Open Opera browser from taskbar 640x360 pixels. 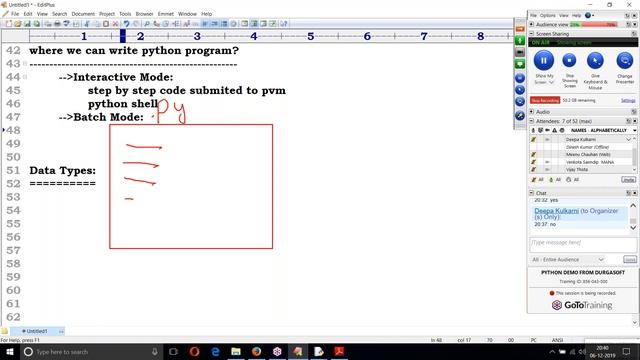(194, 351)
